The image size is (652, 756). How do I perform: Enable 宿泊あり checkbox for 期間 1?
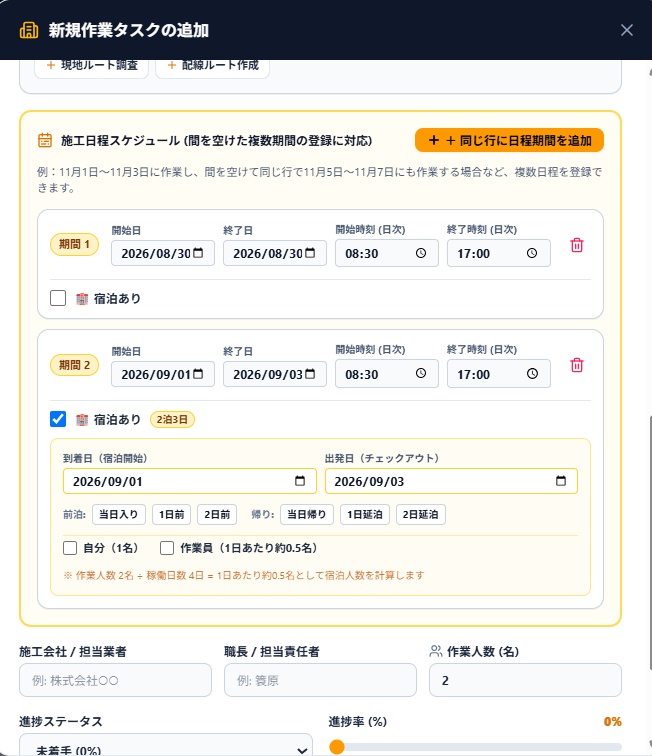point(58,298)
